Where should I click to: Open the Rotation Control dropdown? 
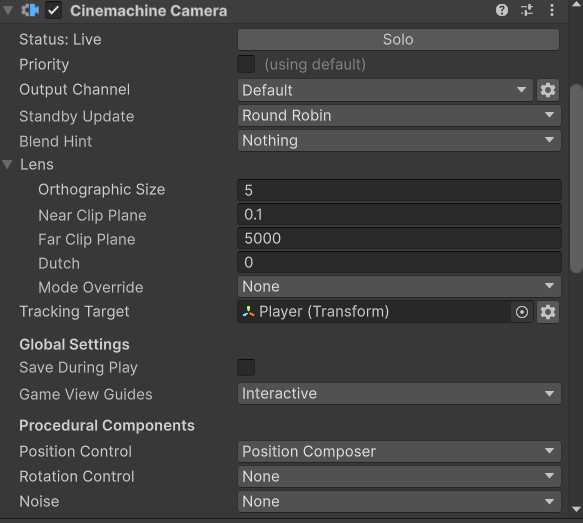[399, 477]
